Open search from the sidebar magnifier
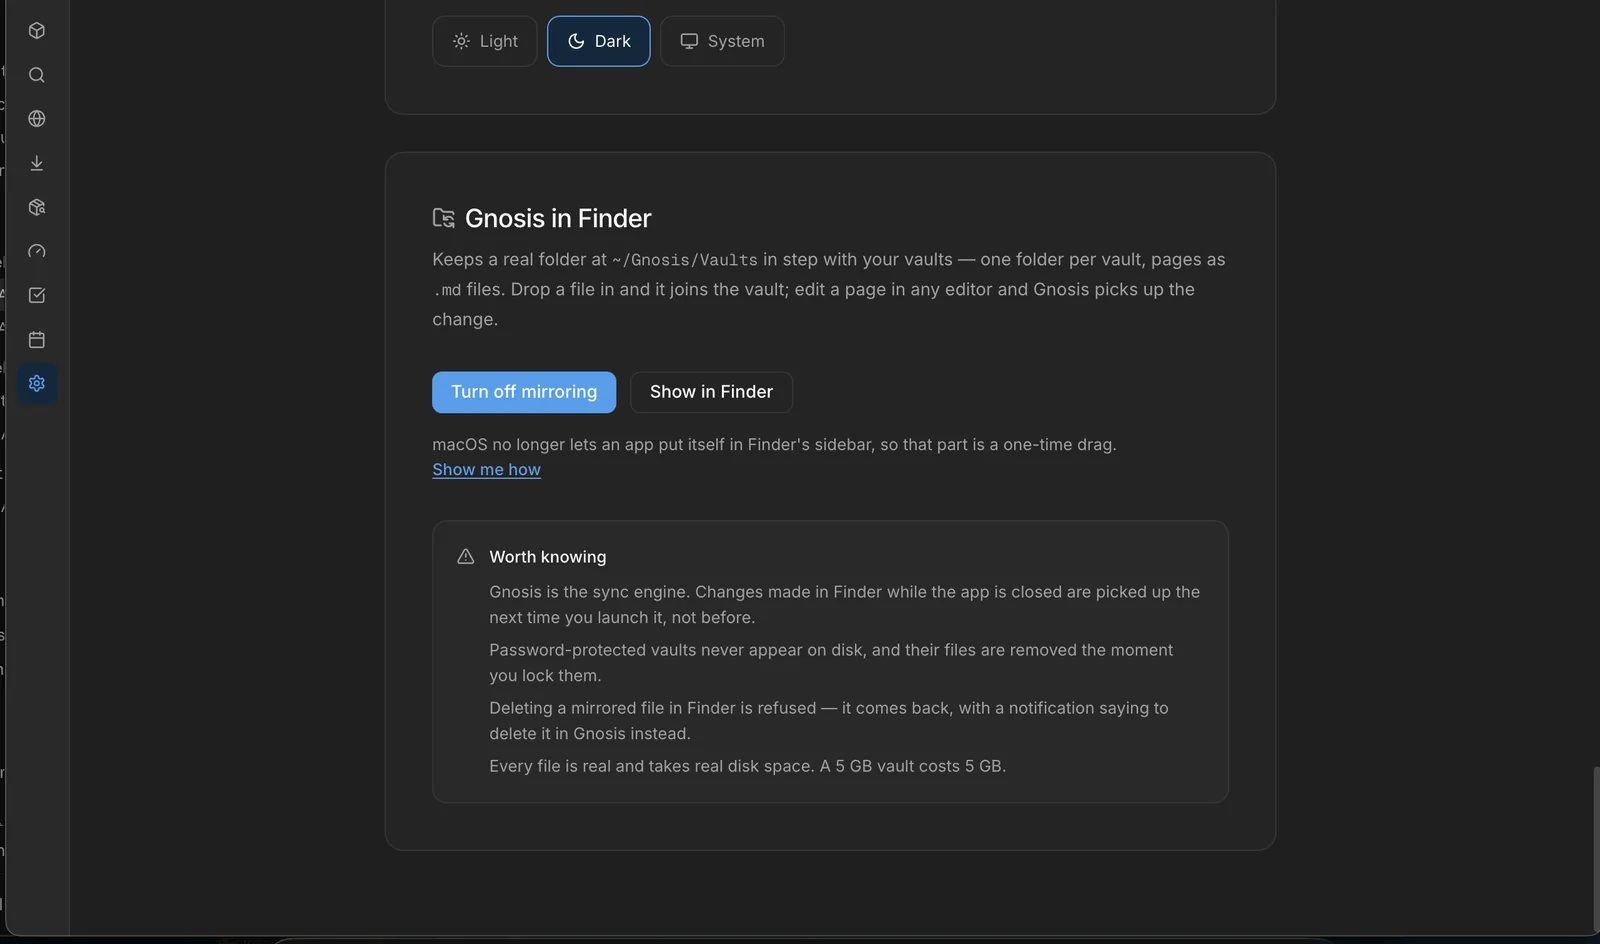The height and width of the screenshot is (944, 1600). 37,75
